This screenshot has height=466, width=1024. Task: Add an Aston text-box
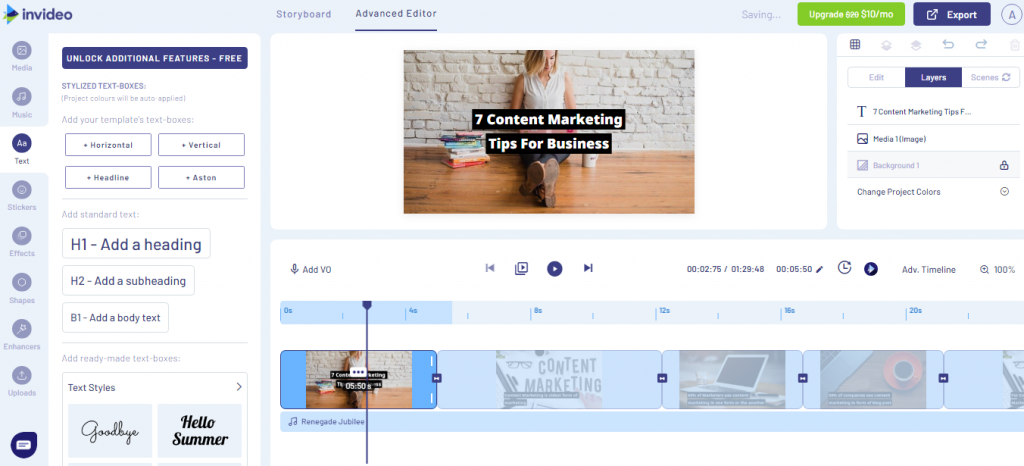pos(201,178)
